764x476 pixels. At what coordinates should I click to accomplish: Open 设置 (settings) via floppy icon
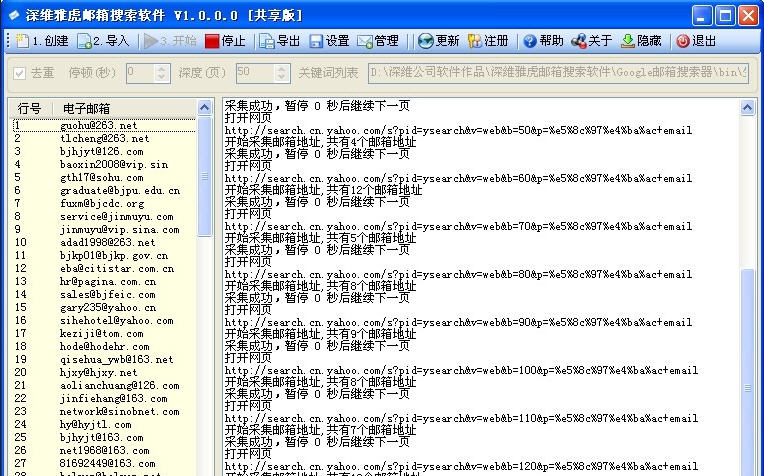tap(316, 41)
